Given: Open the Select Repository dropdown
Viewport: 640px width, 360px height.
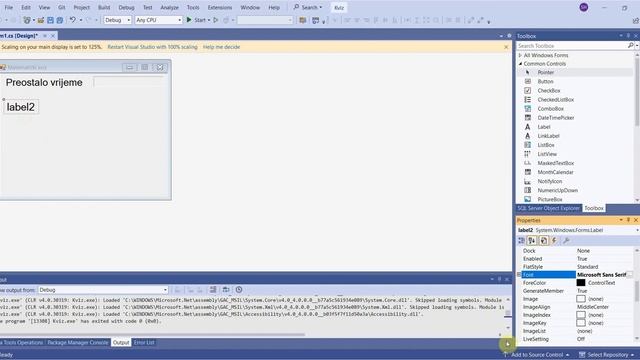Looking at the screenshot, I should pos(606,355).
